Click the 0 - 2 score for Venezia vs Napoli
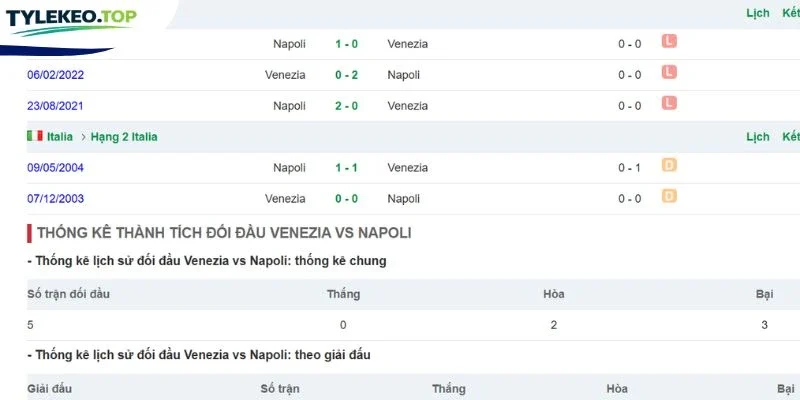The image size is (800, 400). [346, 75]
